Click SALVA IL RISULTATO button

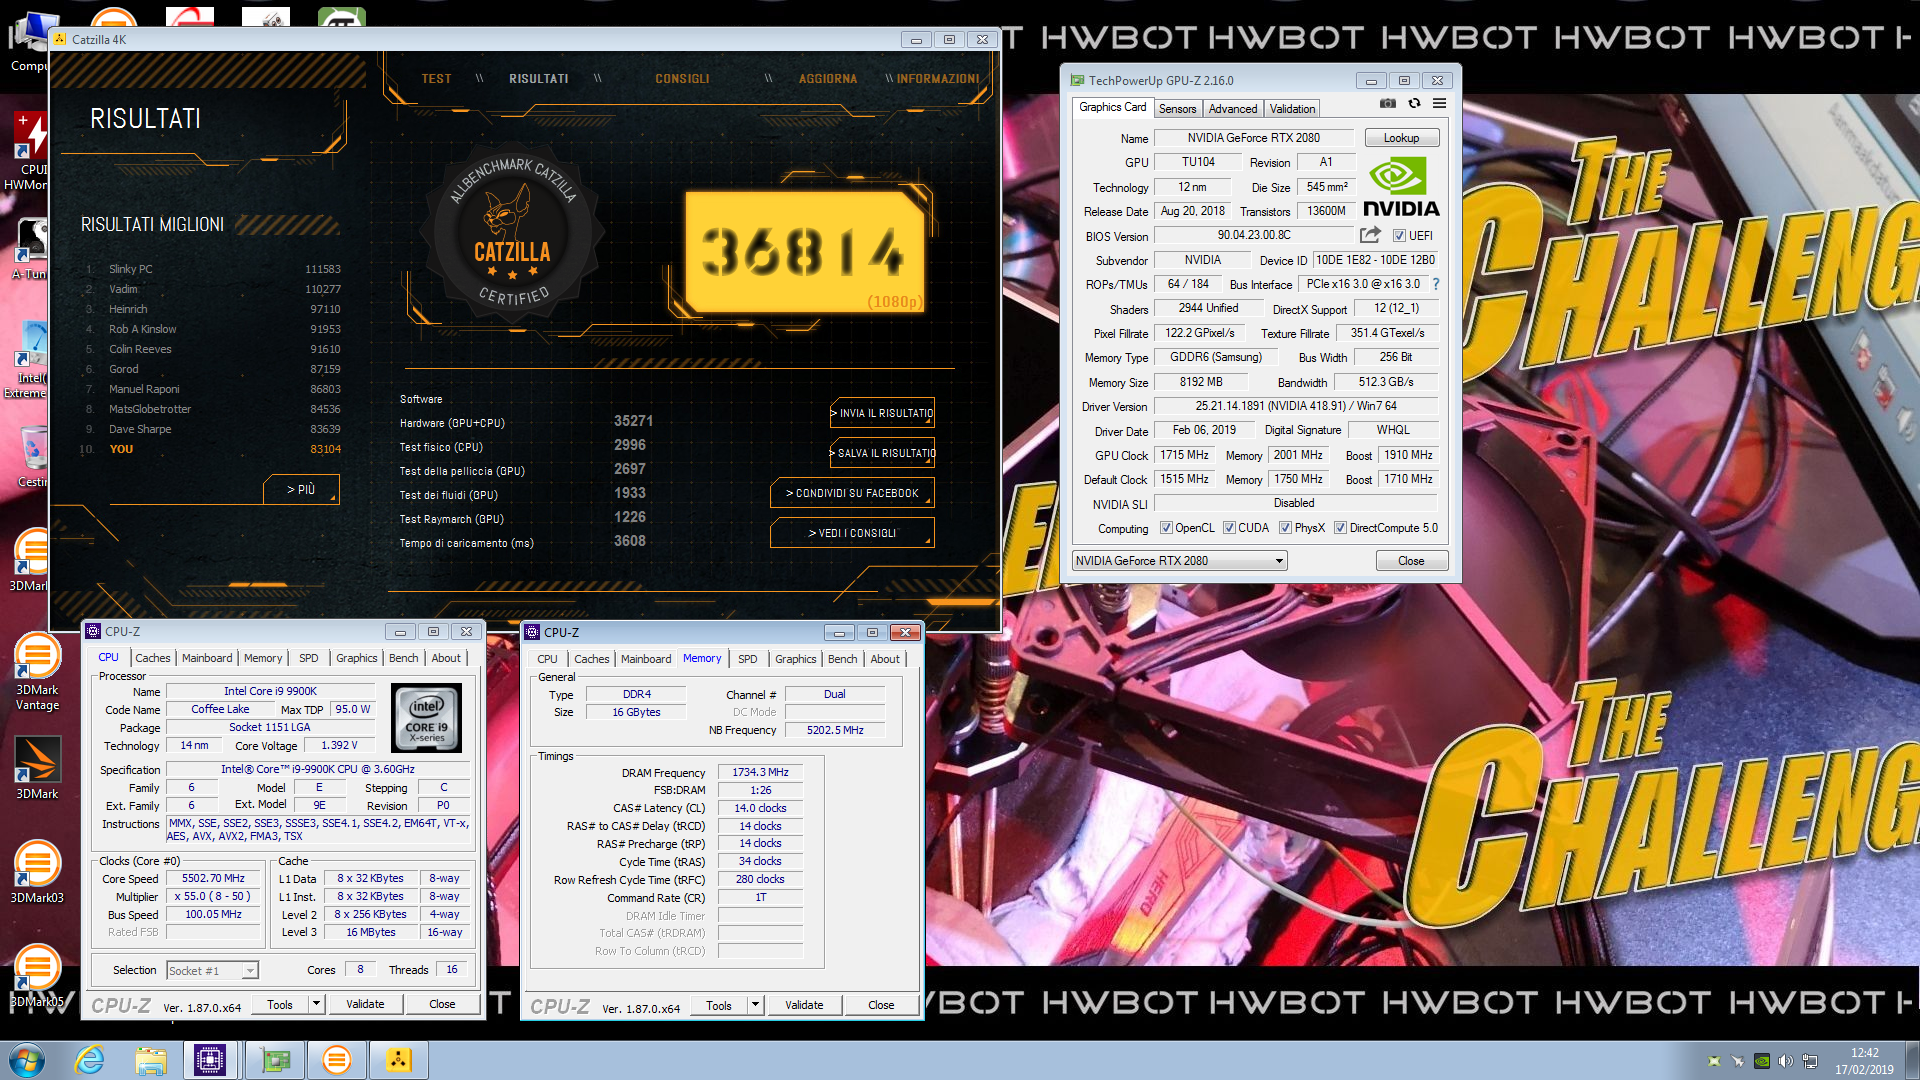pyautogui.click(x=882, y=453)
